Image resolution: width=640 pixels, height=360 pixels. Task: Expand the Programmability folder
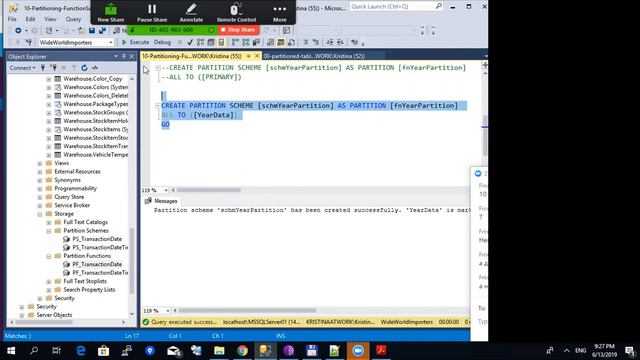[40, 189]
